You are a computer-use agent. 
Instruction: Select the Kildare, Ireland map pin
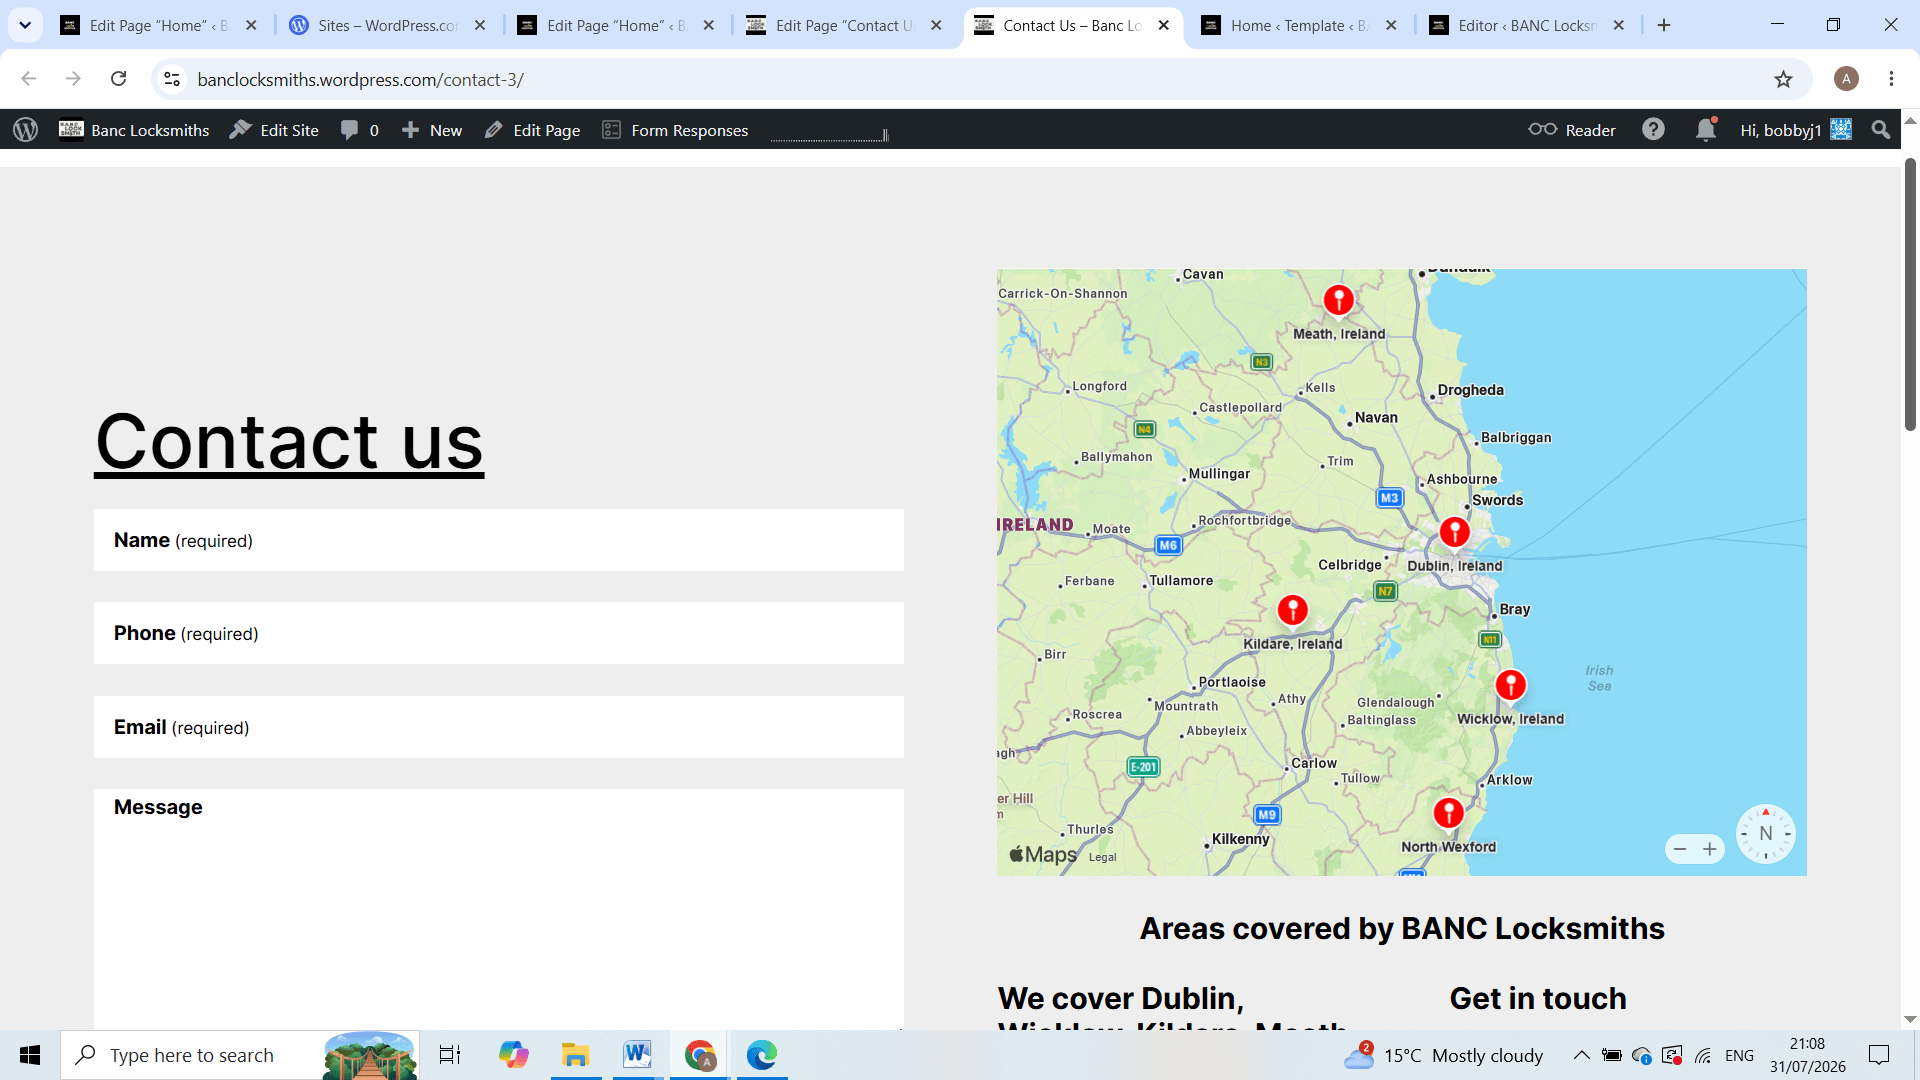tap(1292, 610)
